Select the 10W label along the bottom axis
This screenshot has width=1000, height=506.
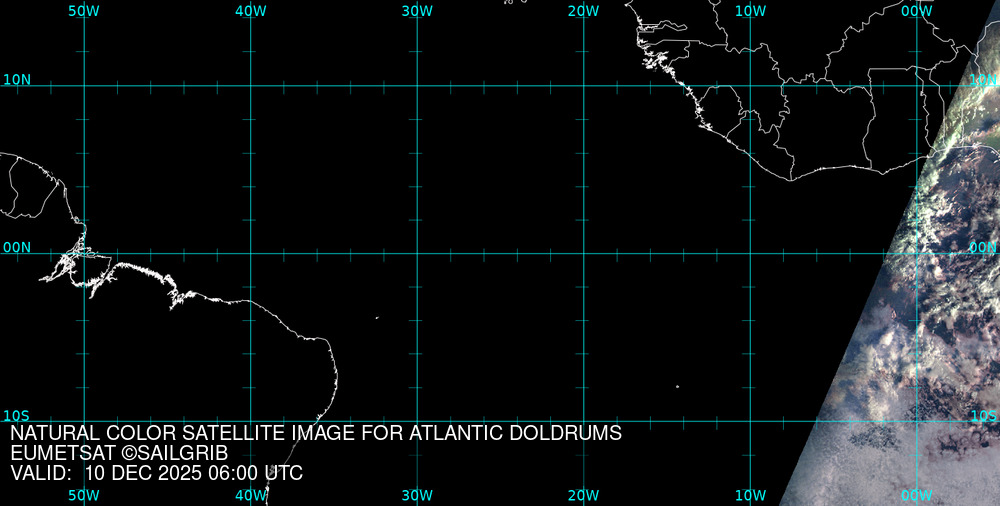(750, 495)
